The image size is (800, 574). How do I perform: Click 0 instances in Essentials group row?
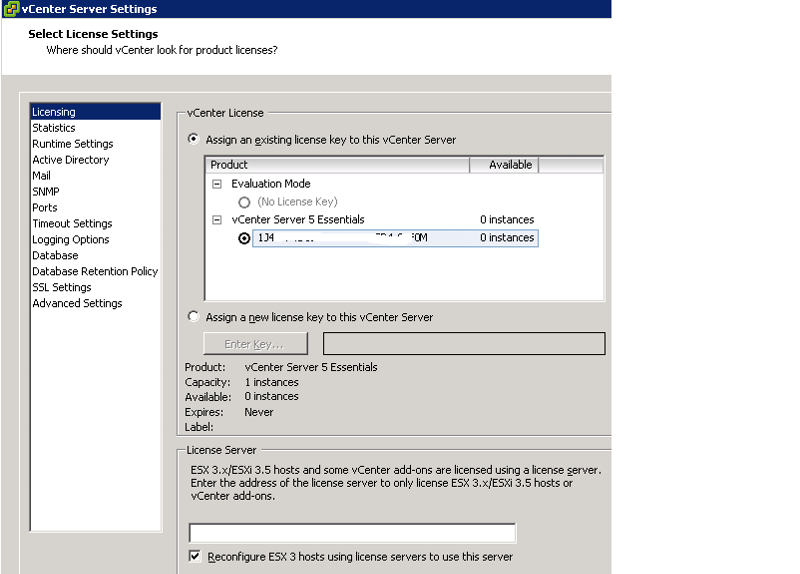507,220
